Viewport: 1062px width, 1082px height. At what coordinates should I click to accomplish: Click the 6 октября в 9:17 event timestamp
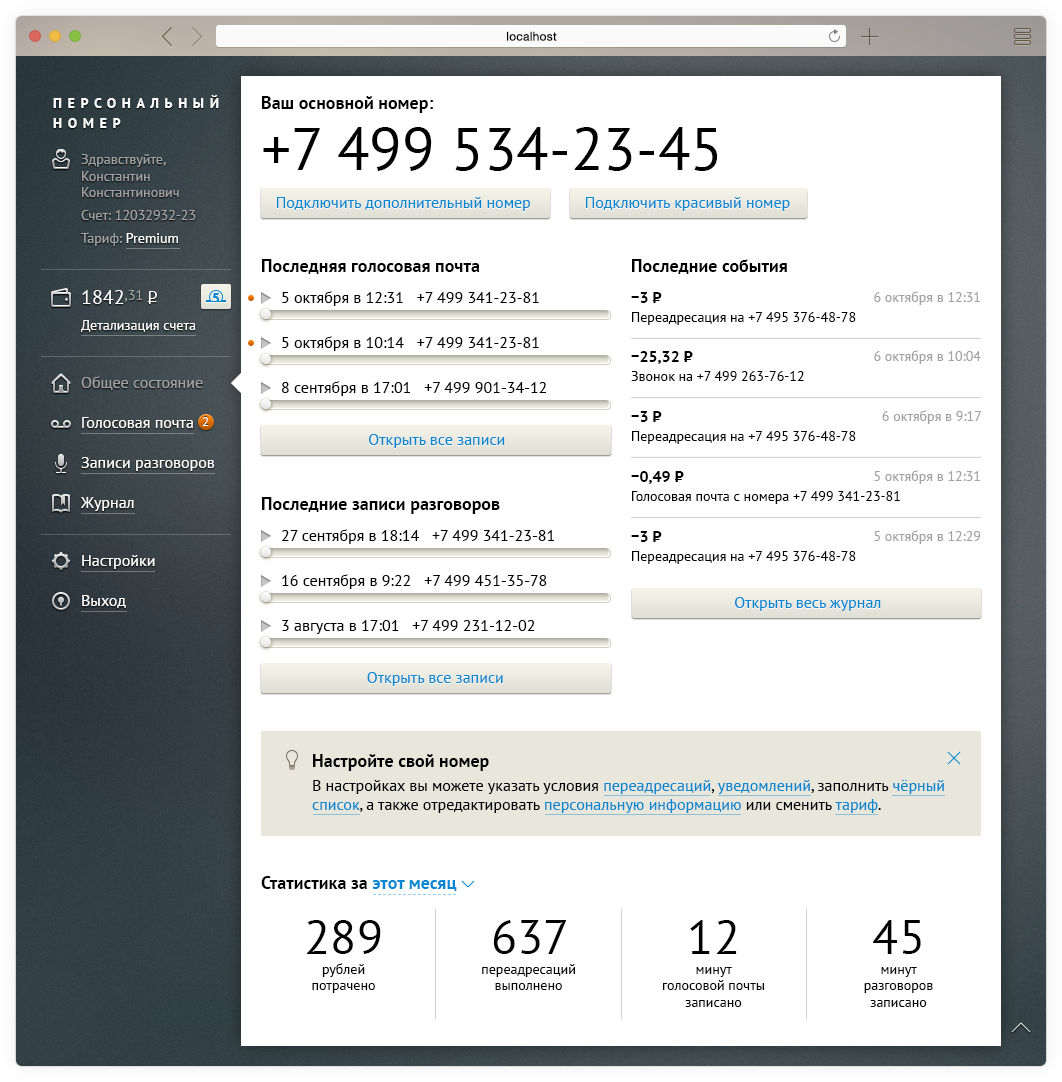click(932, 417)
